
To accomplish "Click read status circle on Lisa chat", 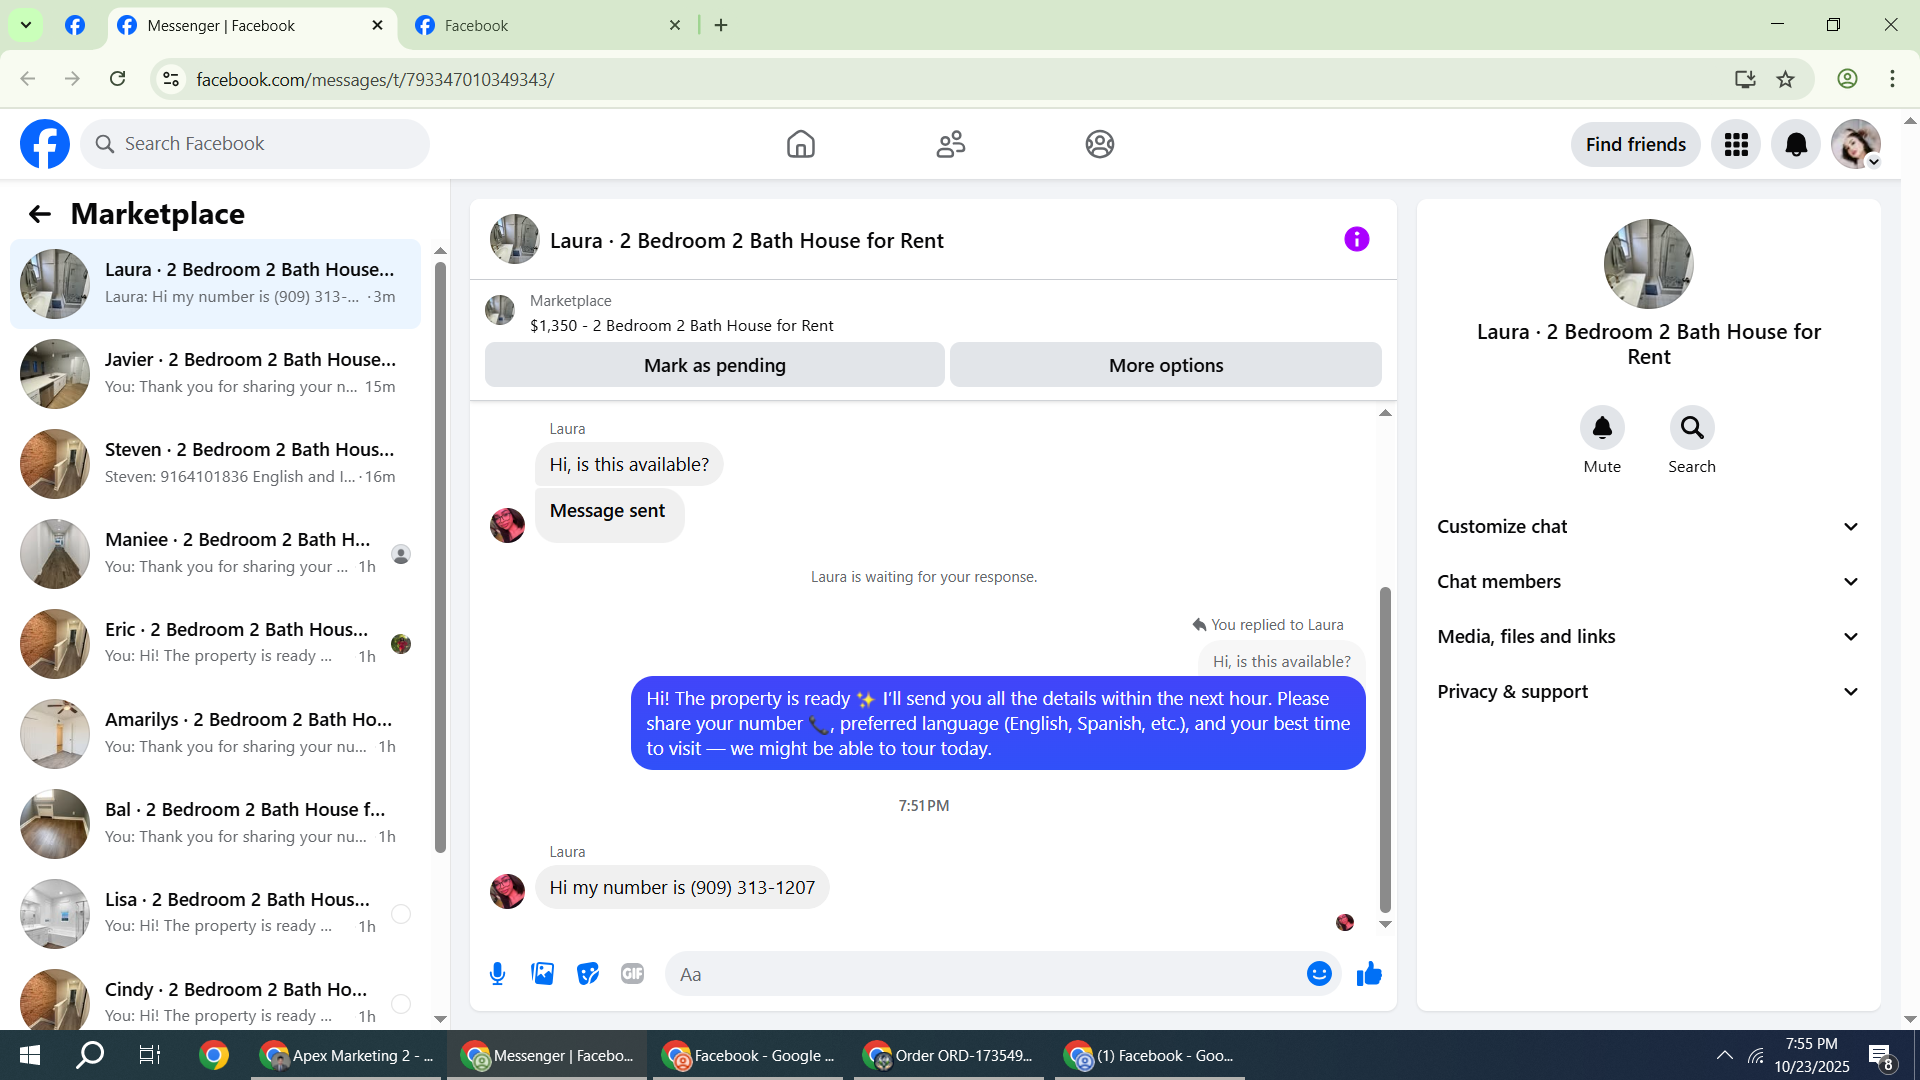I will tap(401, 914).
